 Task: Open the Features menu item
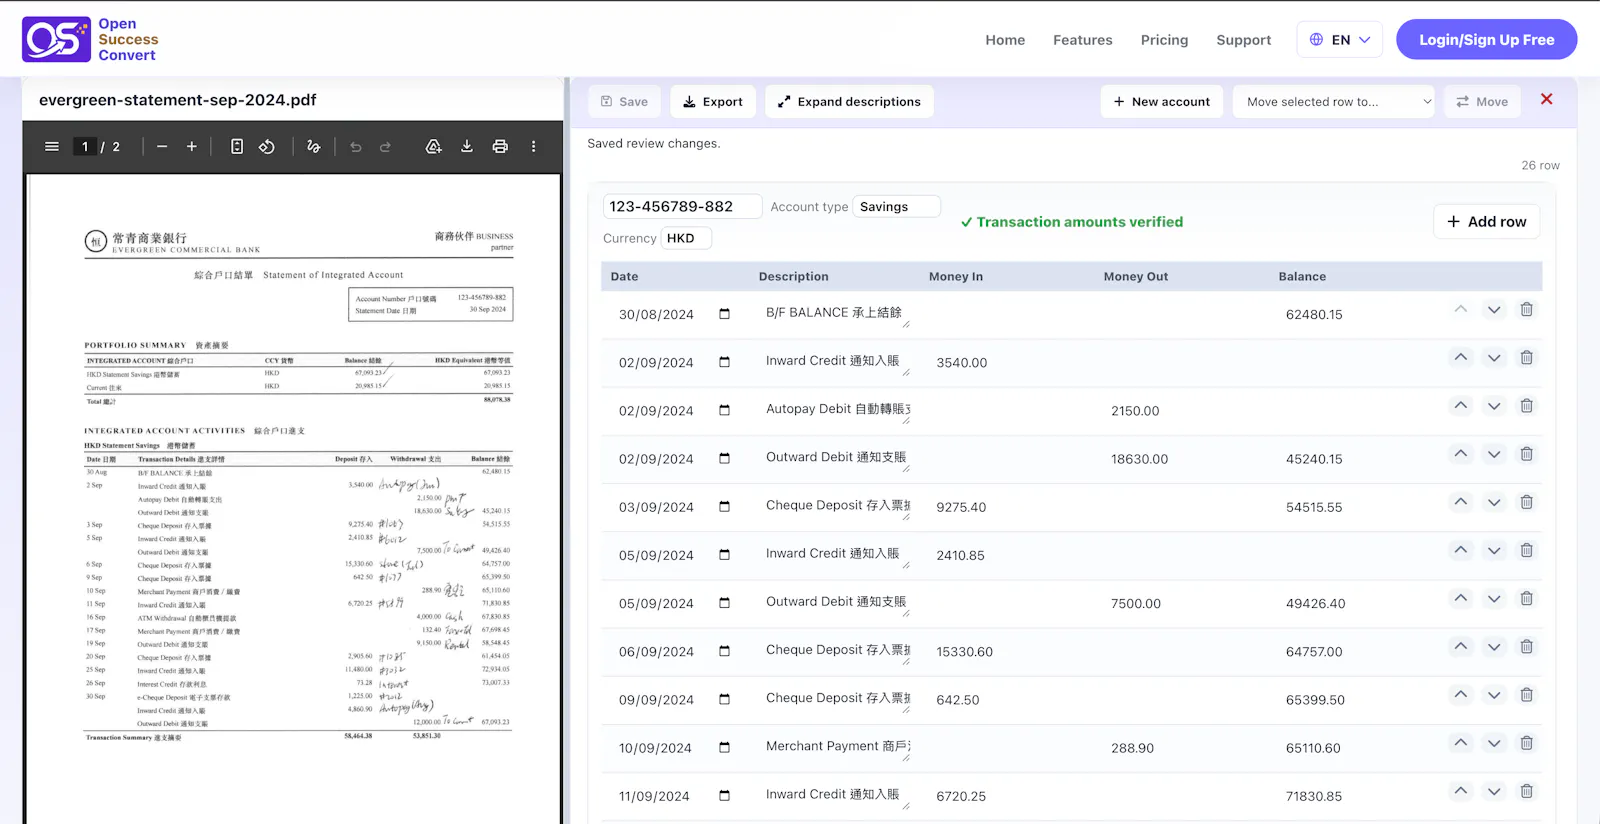1083,40
